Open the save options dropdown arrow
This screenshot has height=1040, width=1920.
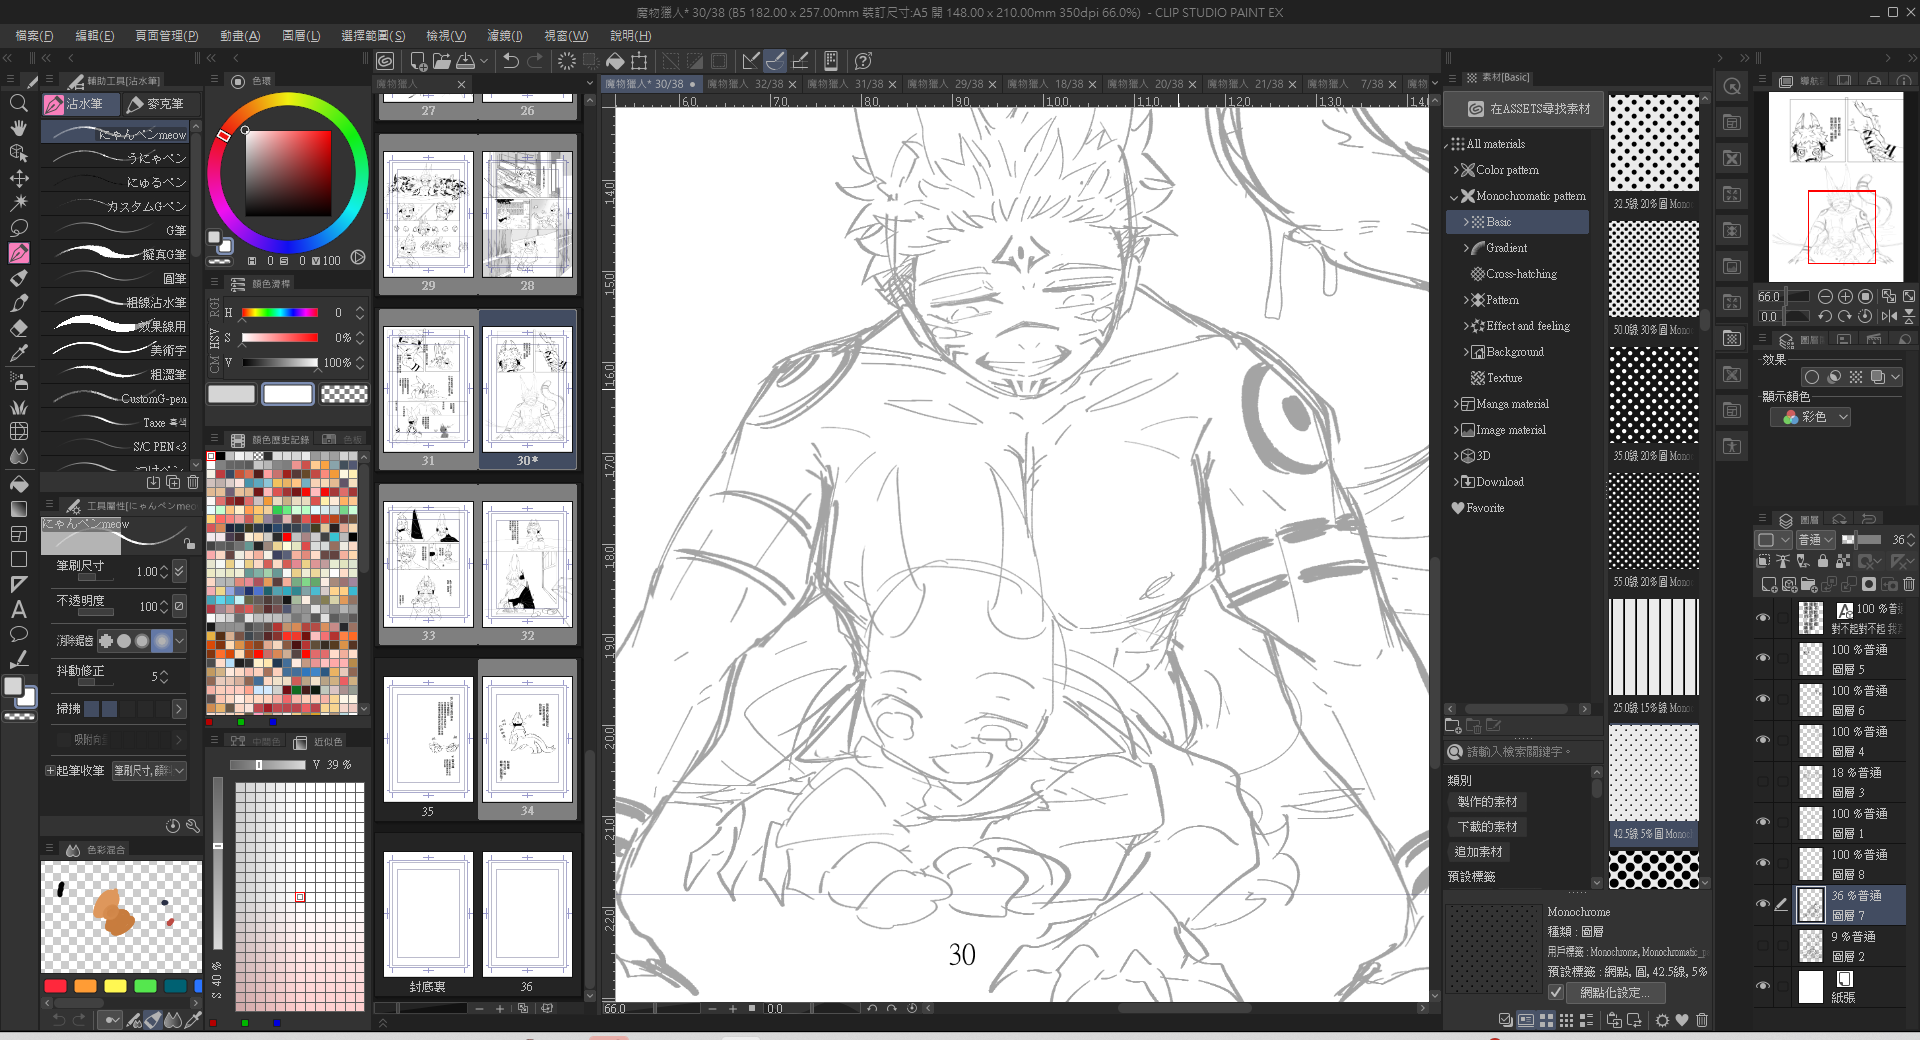coord(484,61)
